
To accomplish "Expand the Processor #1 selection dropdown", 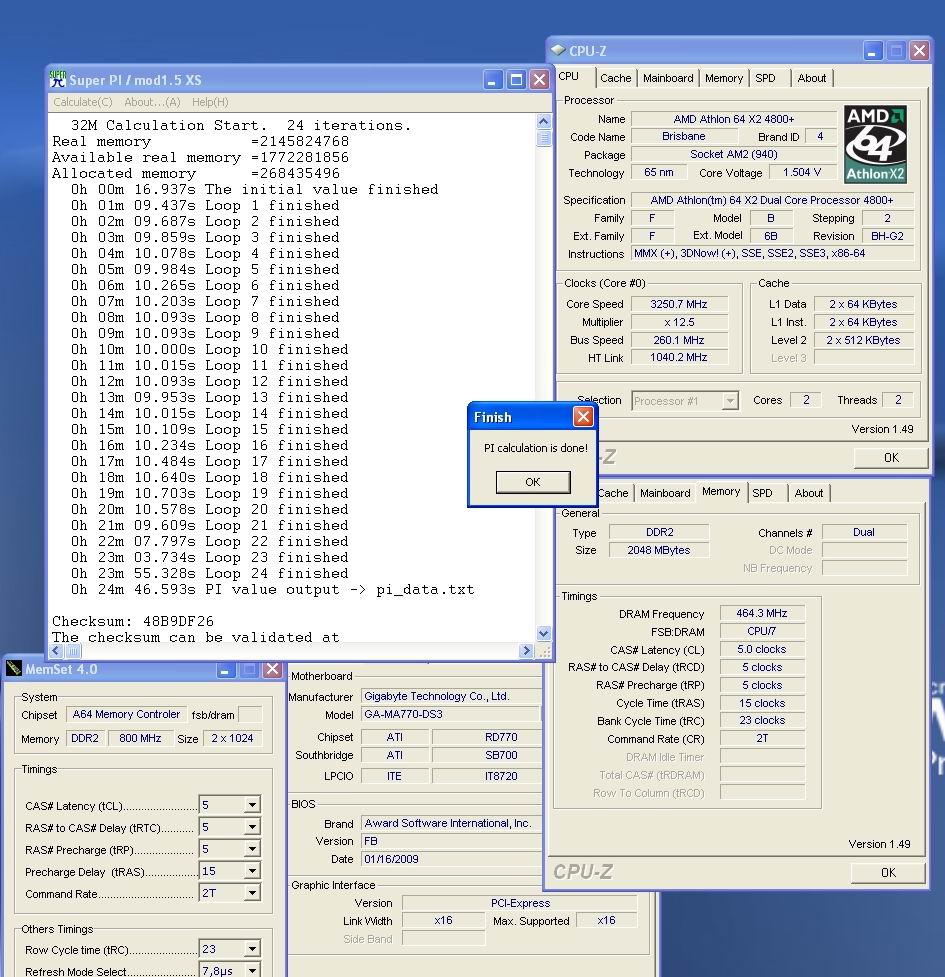I will (730, 401).
